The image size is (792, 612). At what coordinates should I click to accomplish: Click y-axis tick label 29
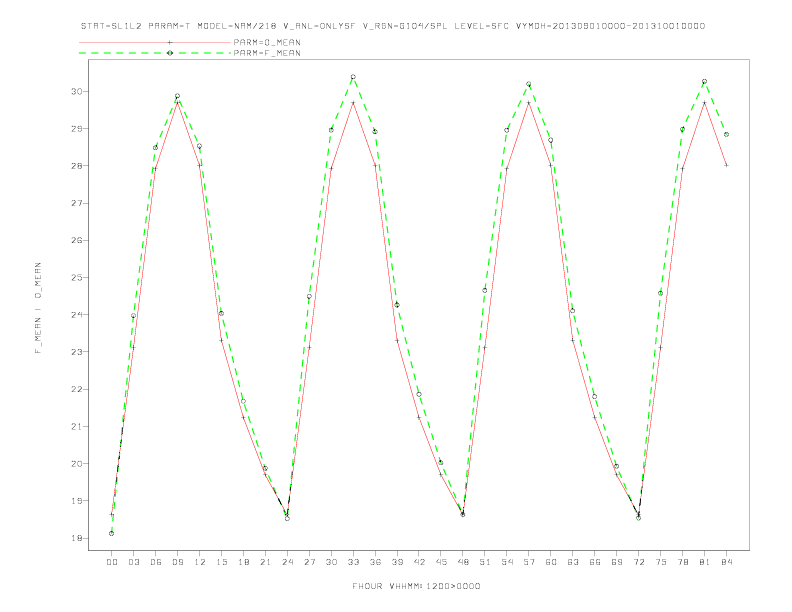coord(76,129)
